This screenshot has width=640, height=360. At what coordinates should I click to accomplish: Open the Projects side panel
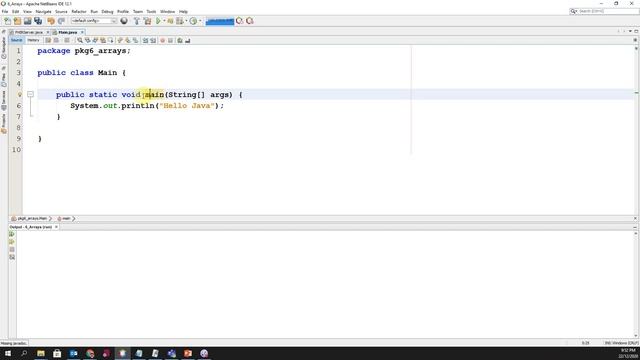click(x=4, y=124)
